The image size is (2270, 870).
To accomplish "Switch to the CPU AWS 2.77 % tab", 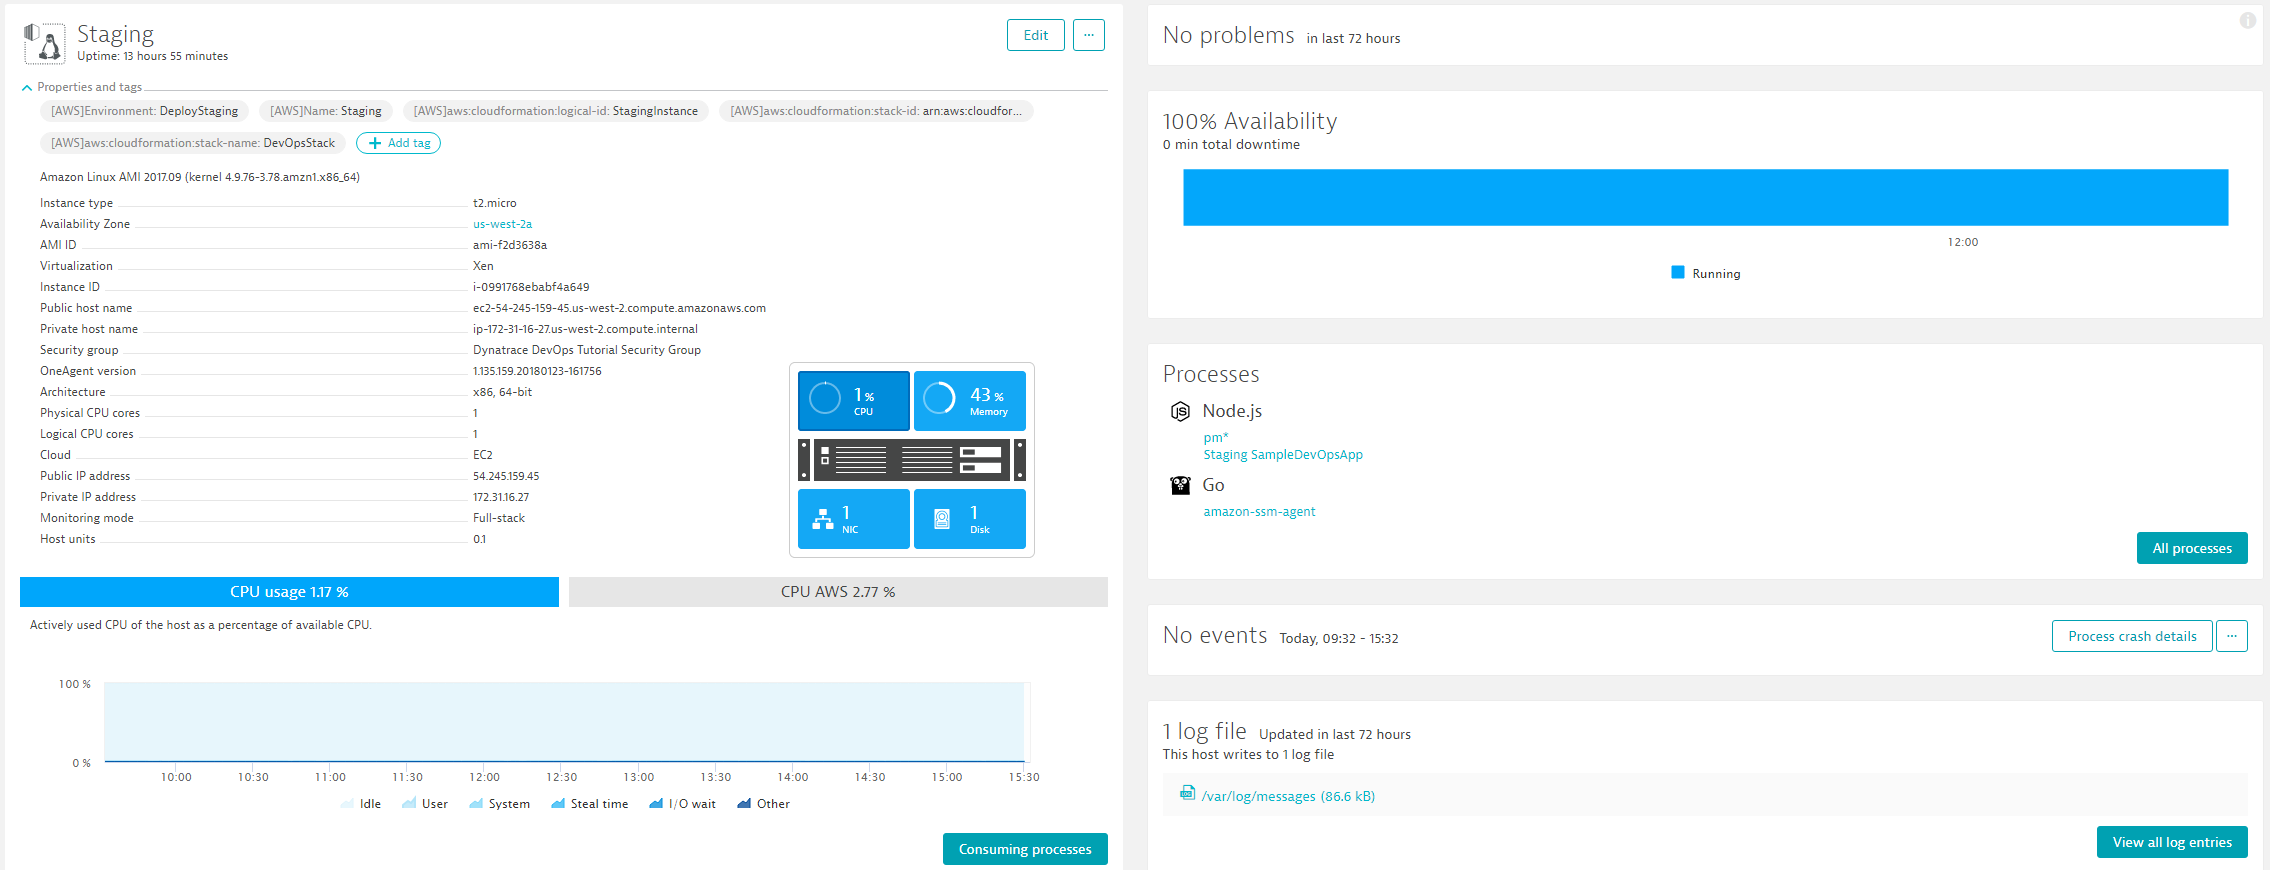I will click(x=838, y=592).
